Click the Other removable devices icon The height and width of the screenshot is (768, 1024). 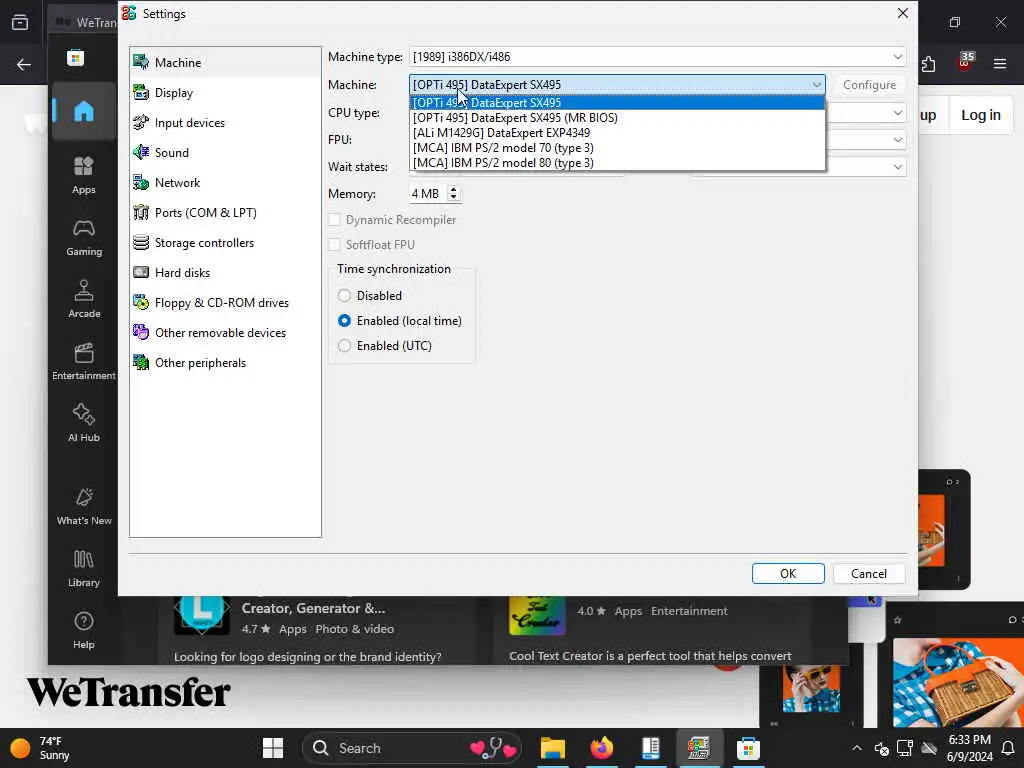coord(140,332)
